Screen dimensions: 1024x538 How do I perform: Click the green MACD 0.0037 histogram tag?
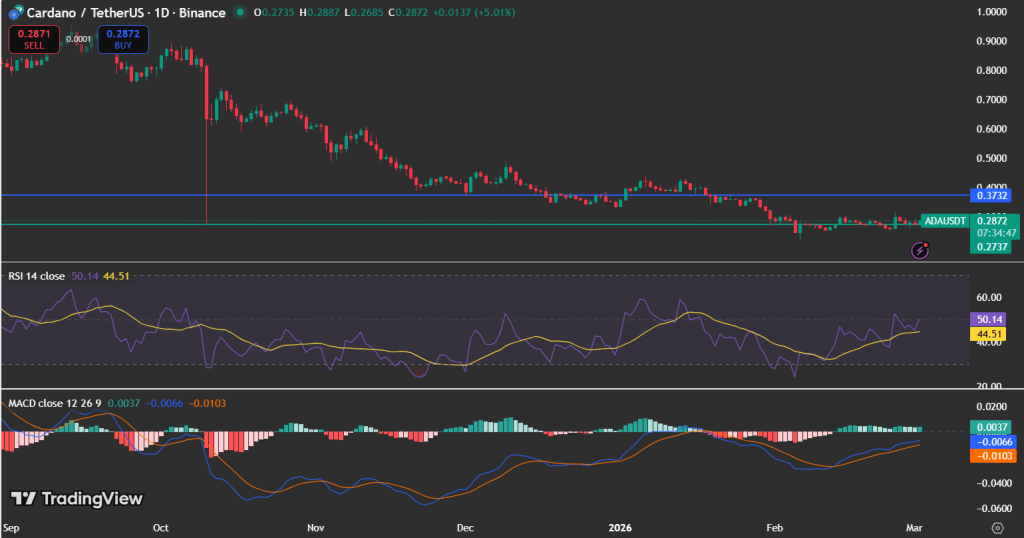coord(991,427)
